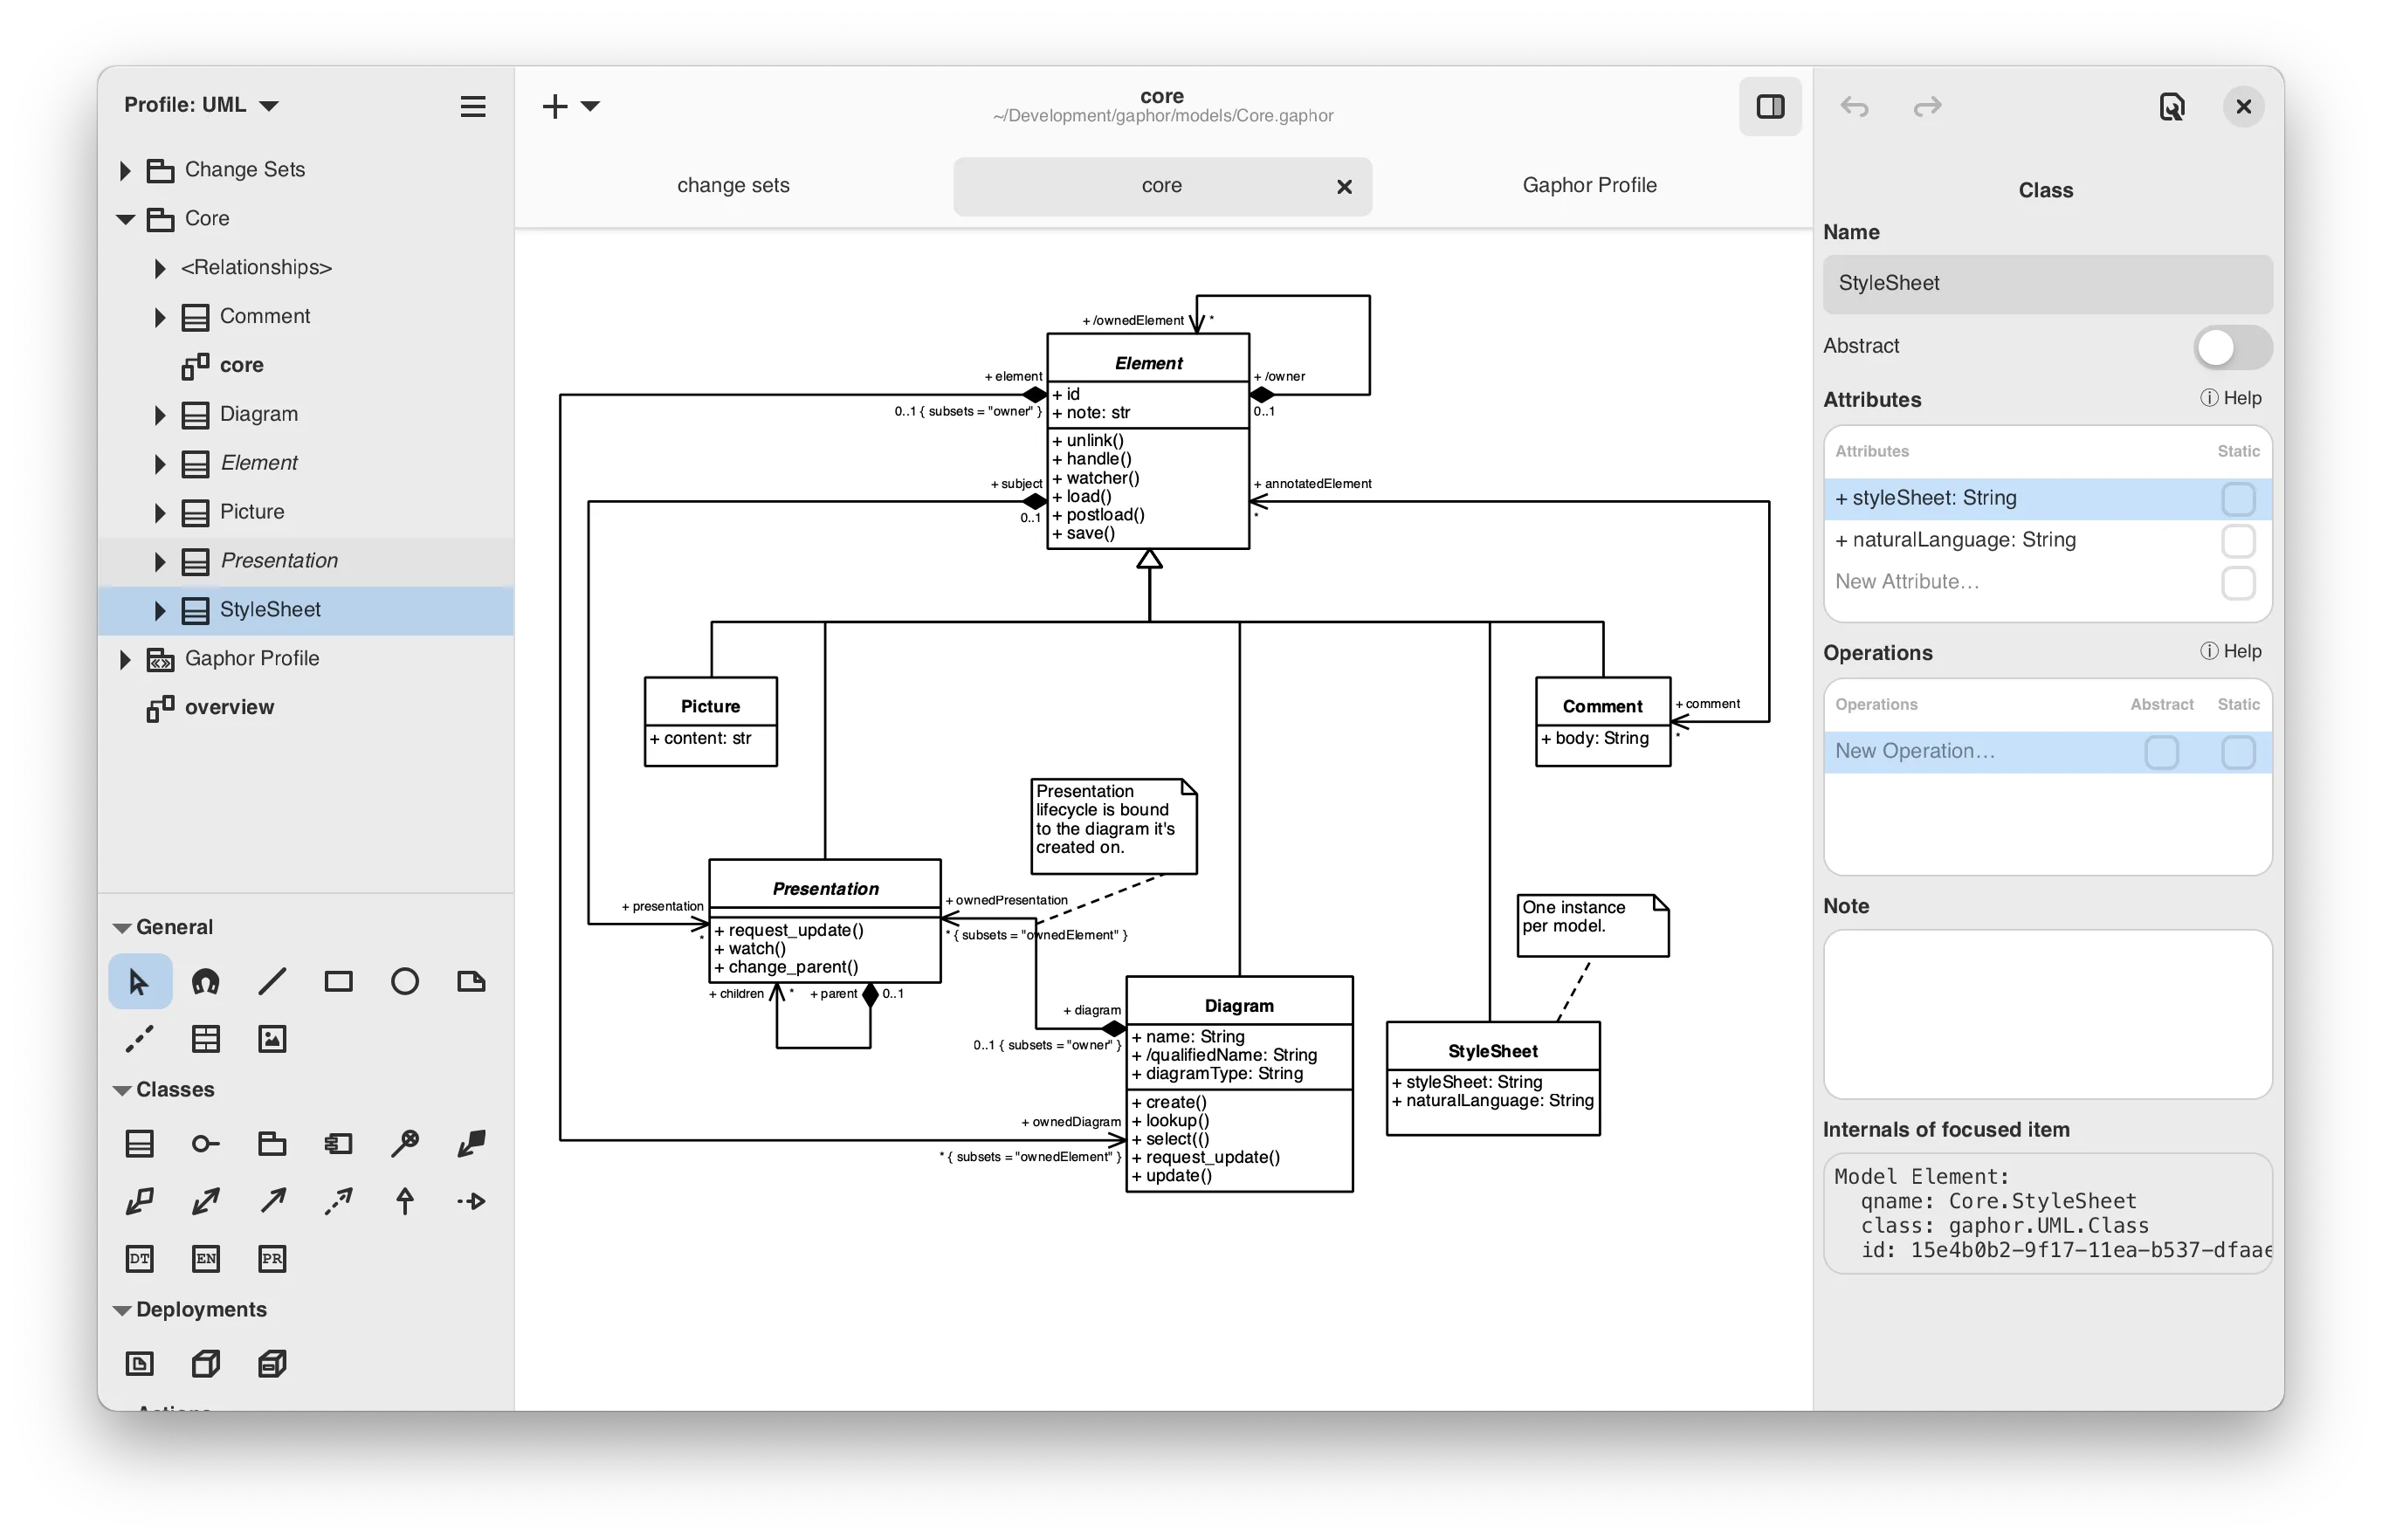Switch to the Gaphor Profile tab
2382x1540 pixels.
pyautogui.click(x=1588, y=185)
